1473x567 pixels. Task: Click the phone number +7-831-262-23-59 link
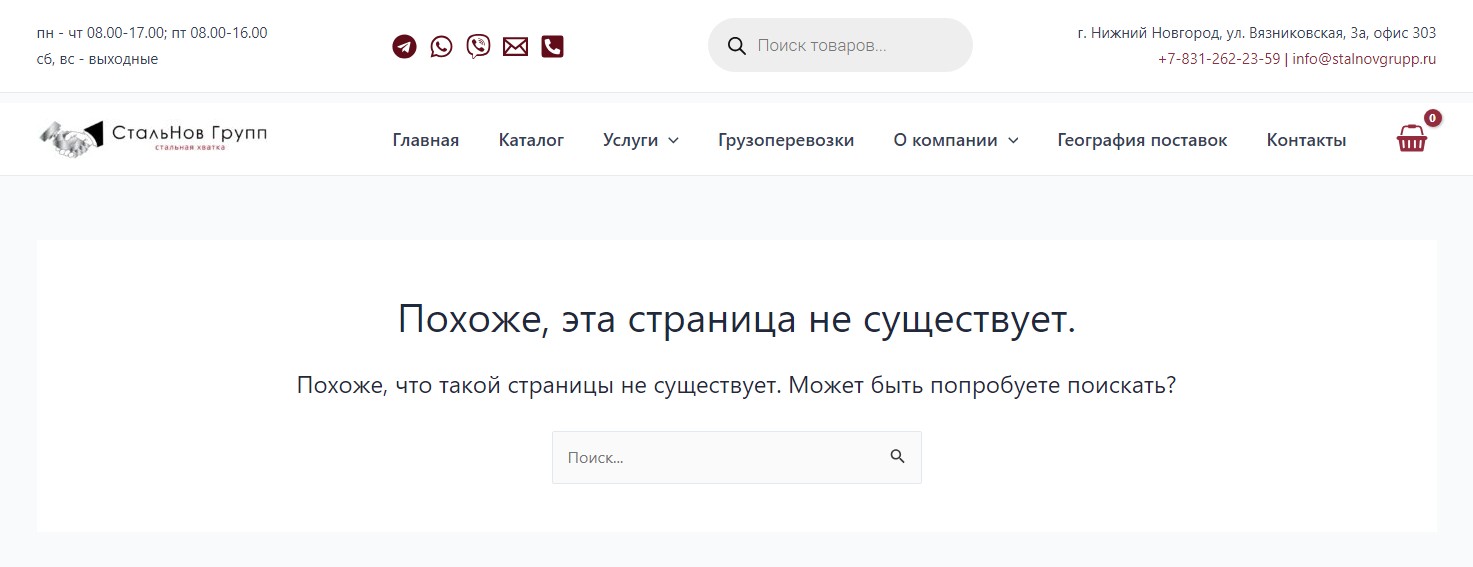point(1219,59)
